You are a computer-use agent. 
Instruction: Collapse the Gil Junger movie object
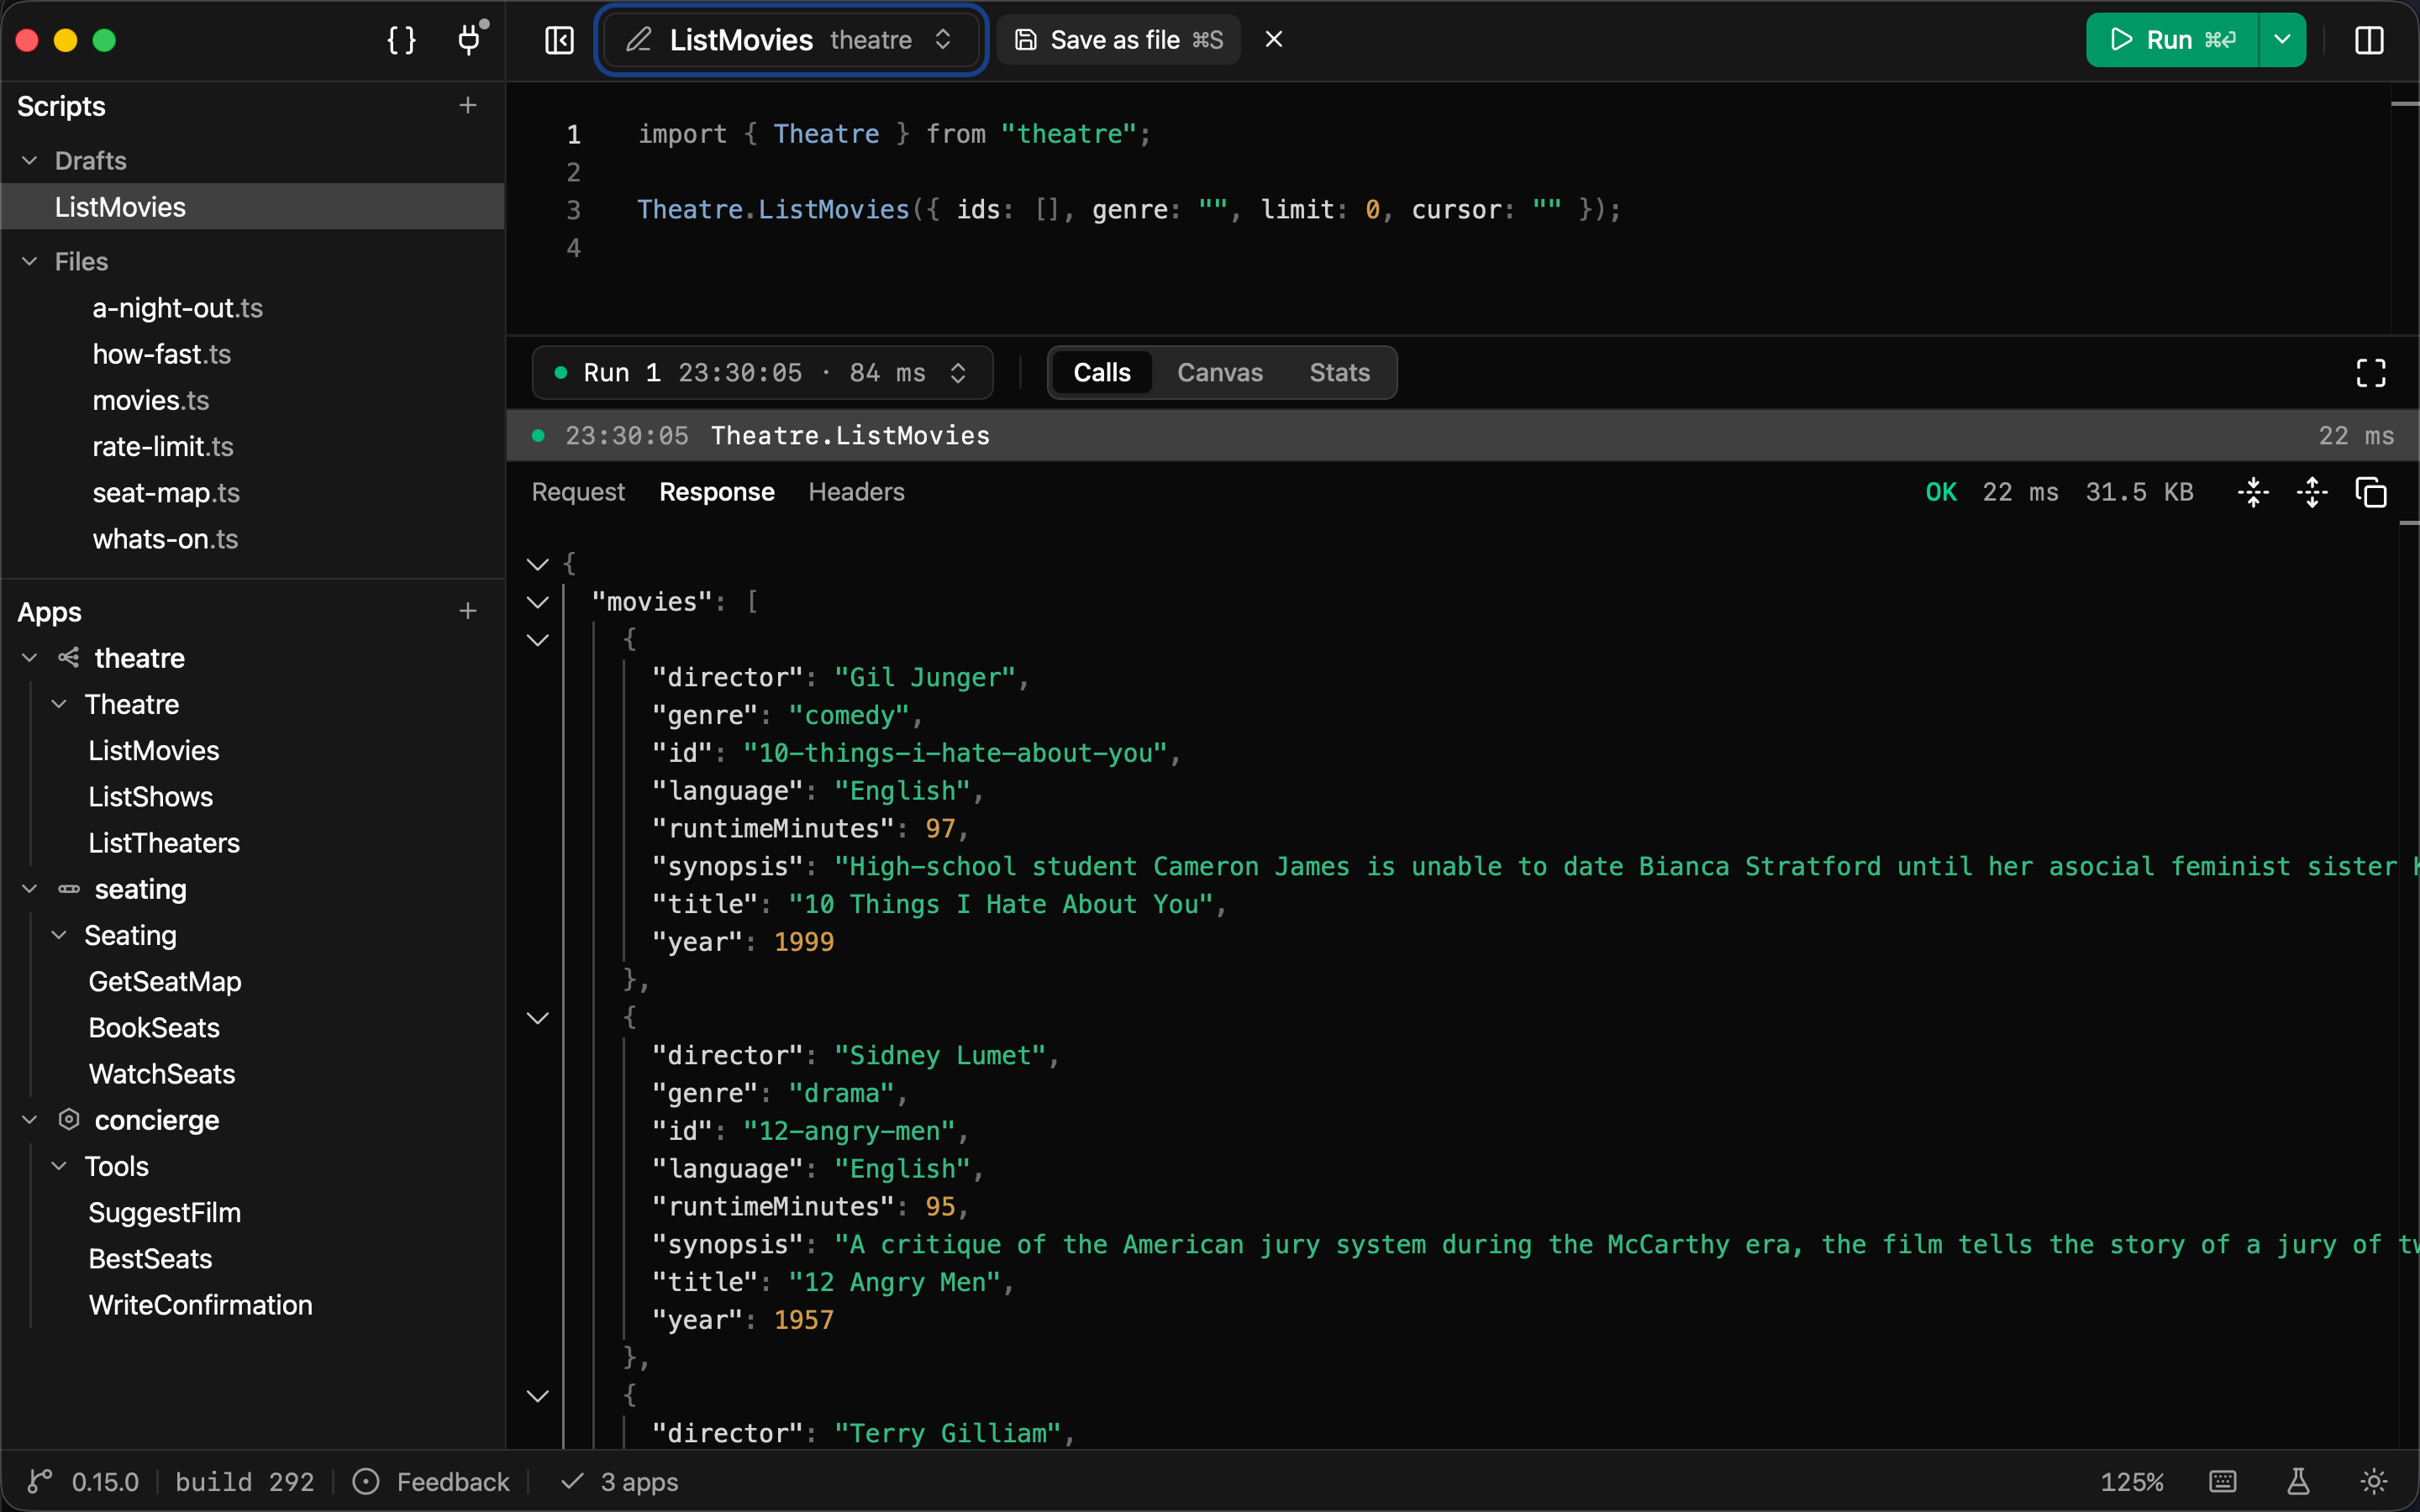point(538,640)
